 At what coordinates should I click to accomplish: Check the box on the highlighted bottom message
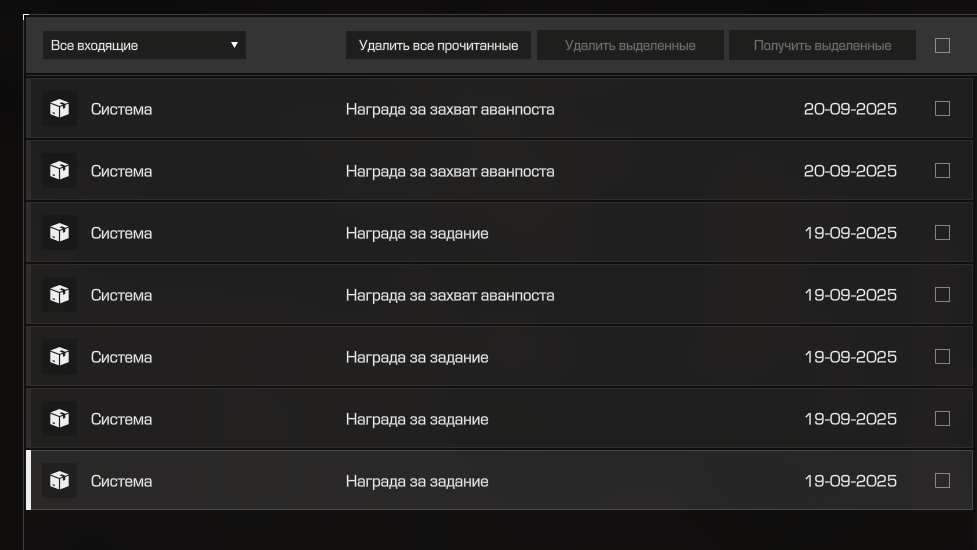coord(942,481)
